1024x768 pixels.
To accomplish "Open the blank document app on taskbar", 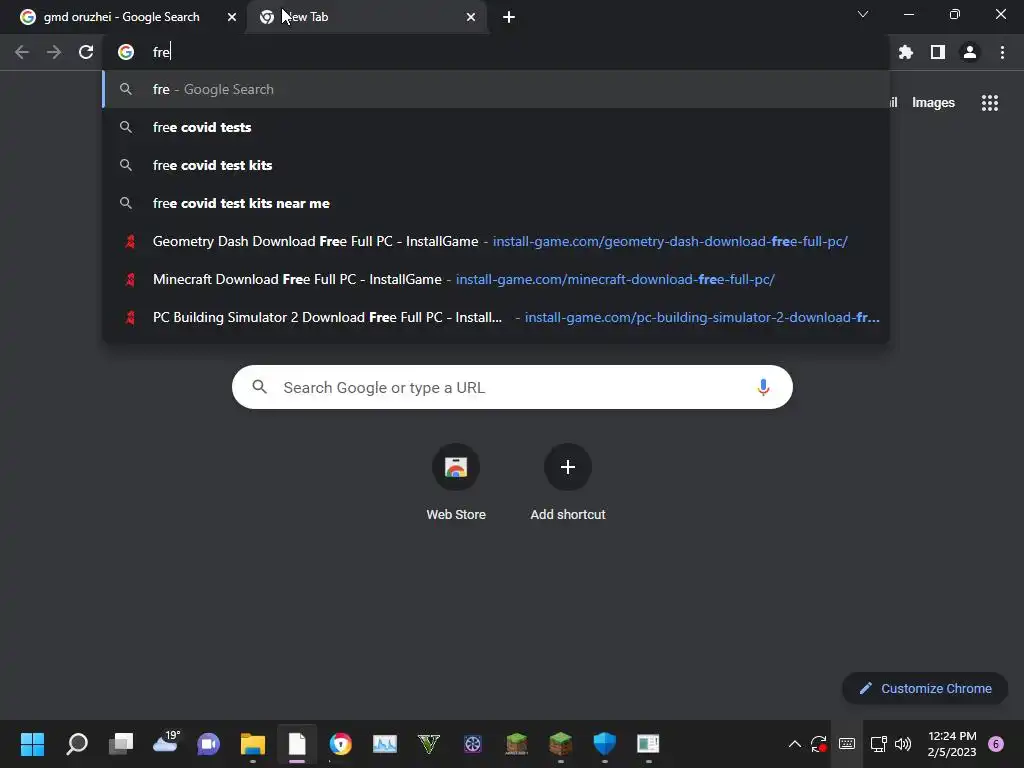I will [x=297, y=744].
